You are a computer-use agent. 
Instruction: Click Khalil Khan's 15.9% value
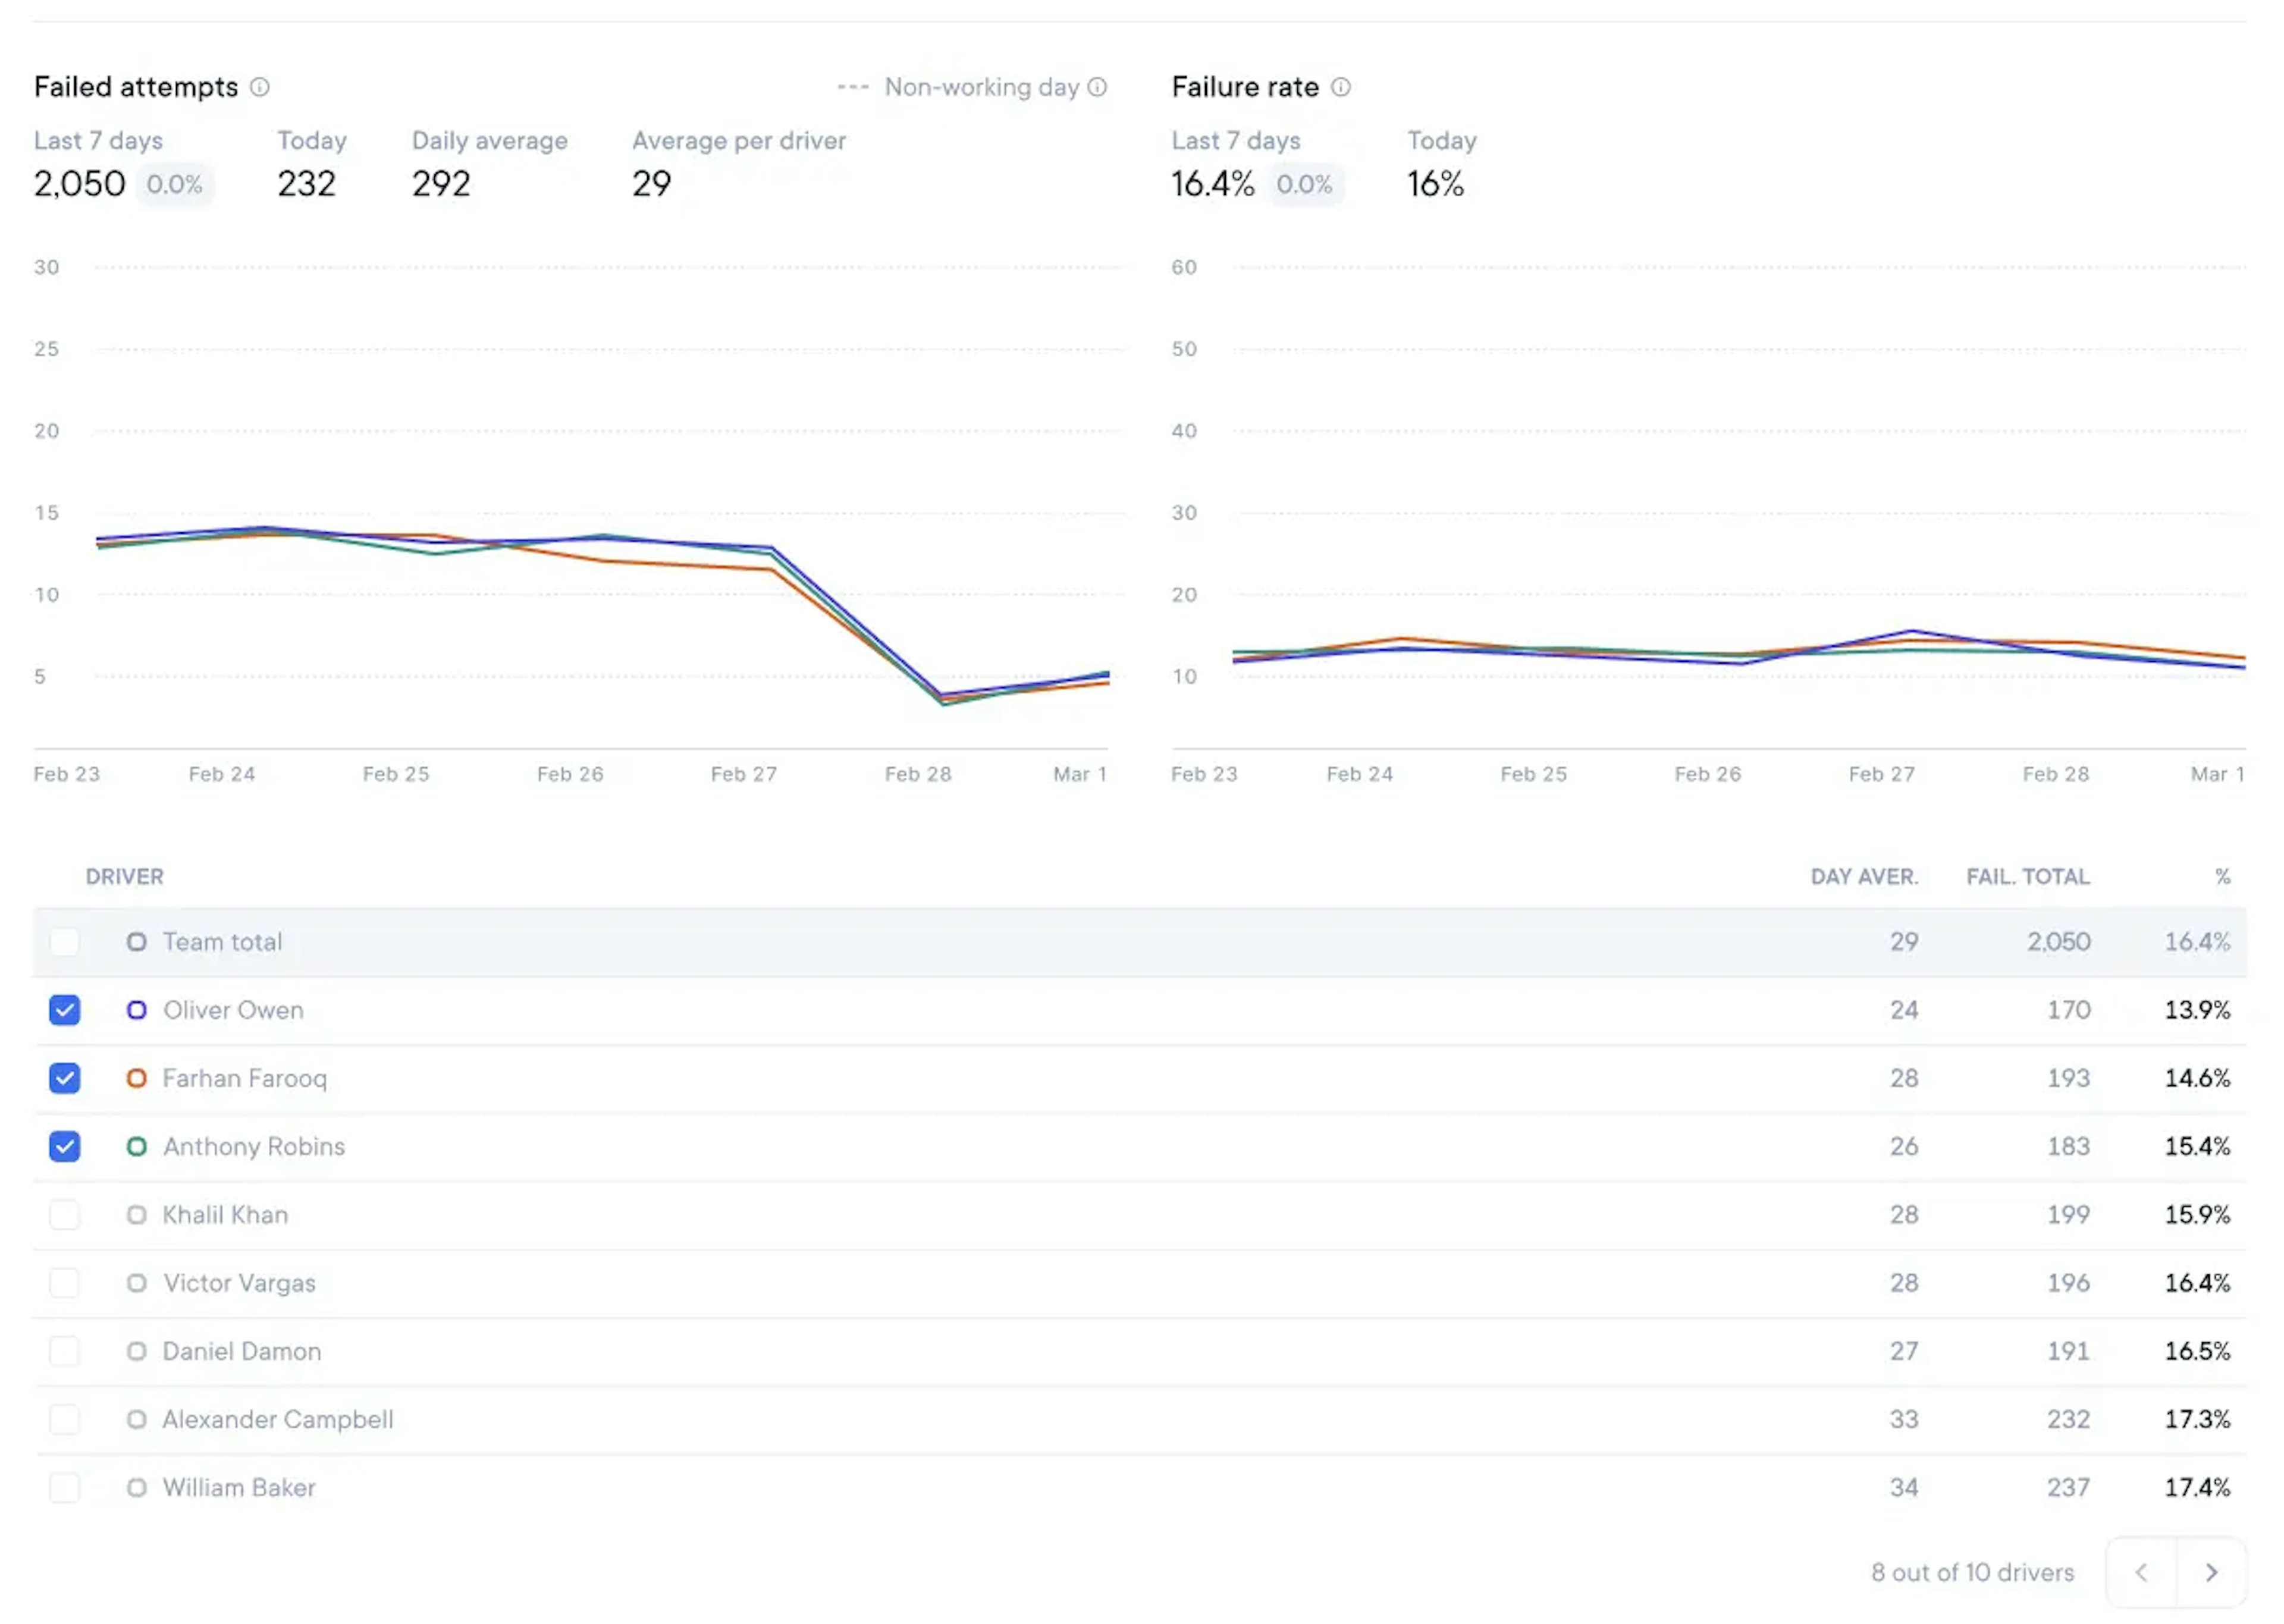click(x=2197, y=1214)
